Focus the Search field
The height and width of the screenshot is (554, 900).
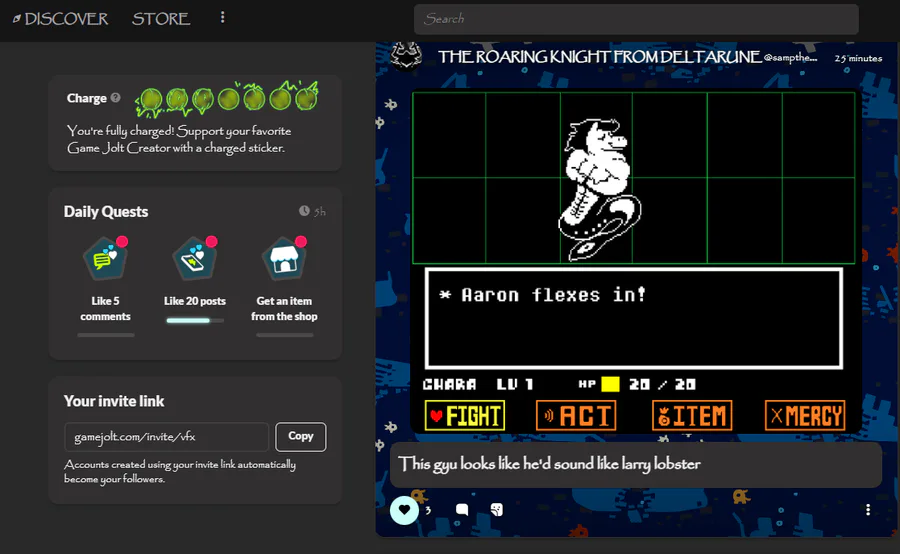[636, 19]
